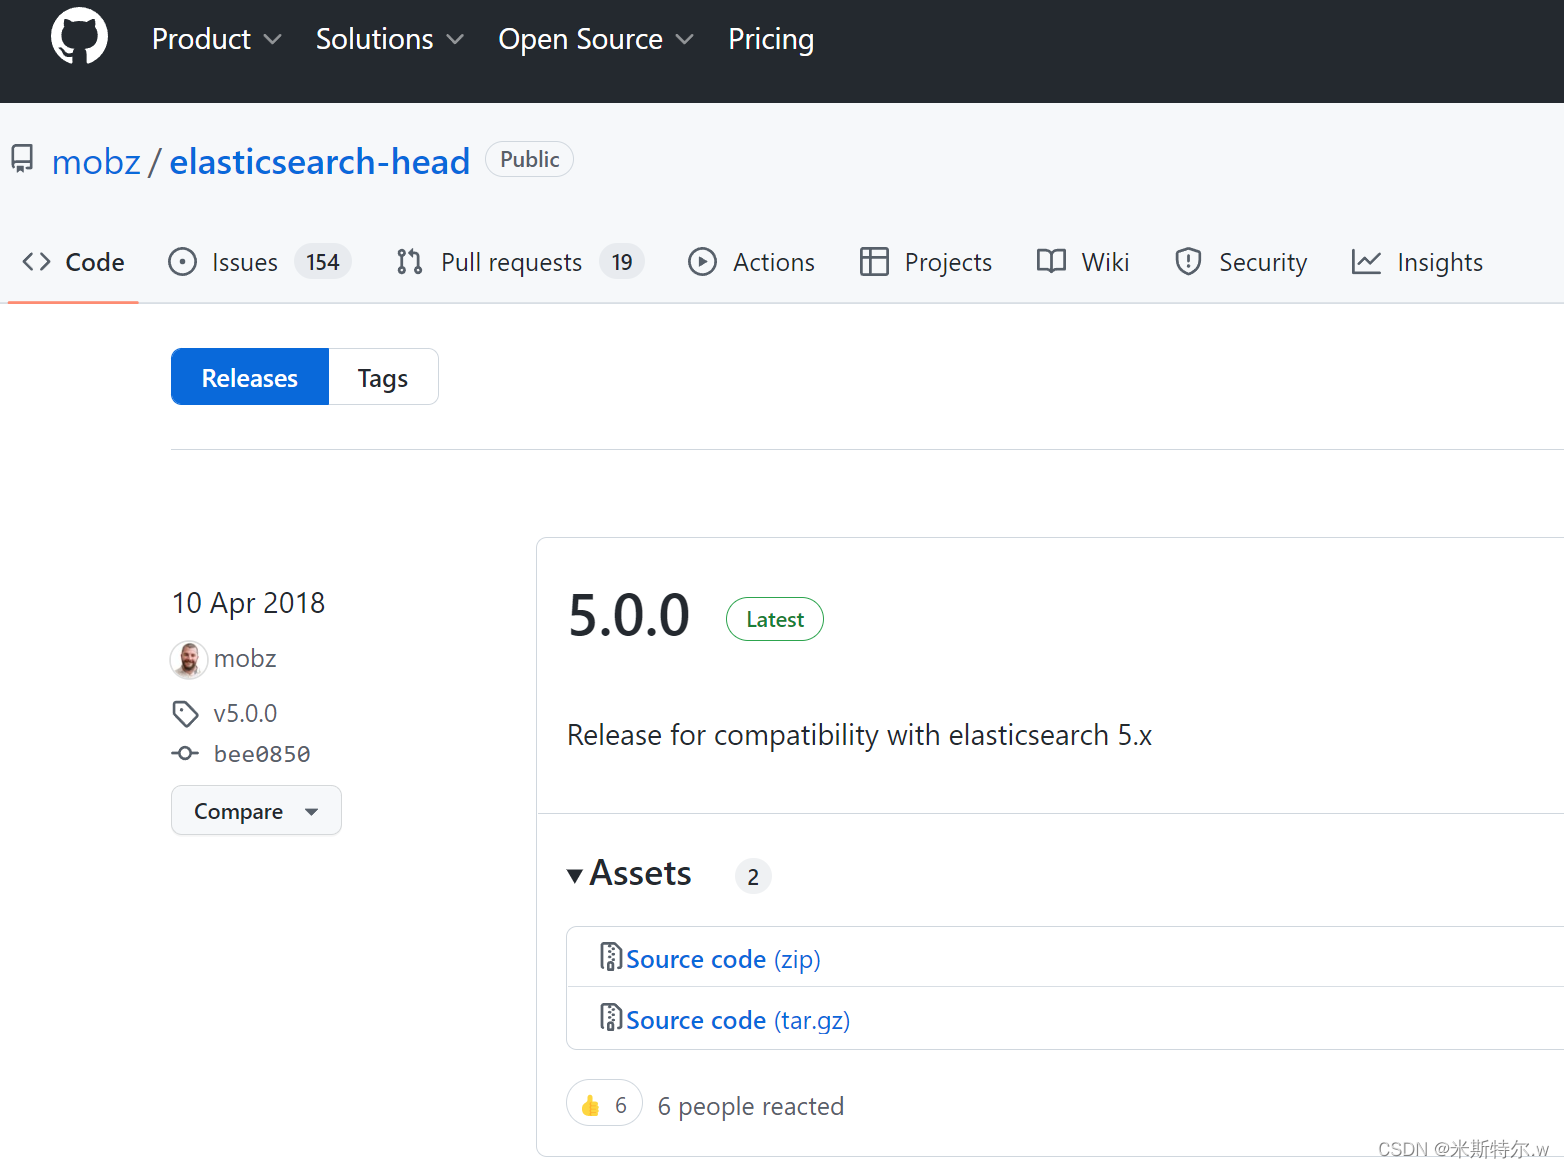
Task: Open the Wiki tab
Action: [x=1083, y=262]
